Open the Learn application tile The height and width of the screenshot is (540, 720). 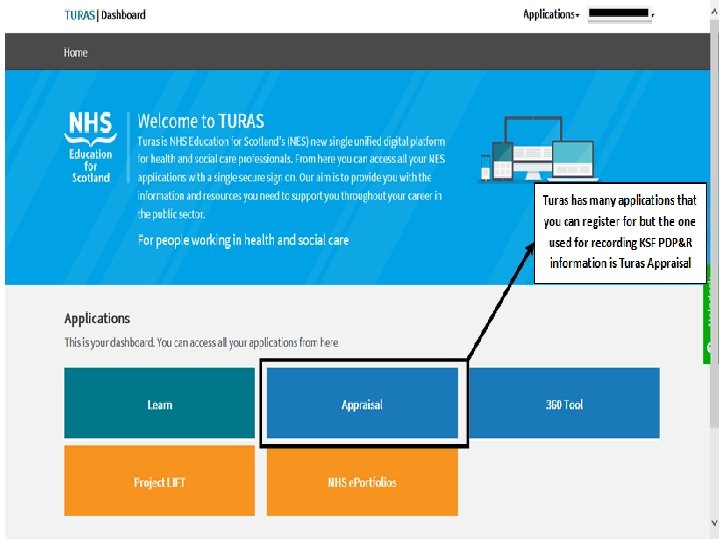(159, 403)
